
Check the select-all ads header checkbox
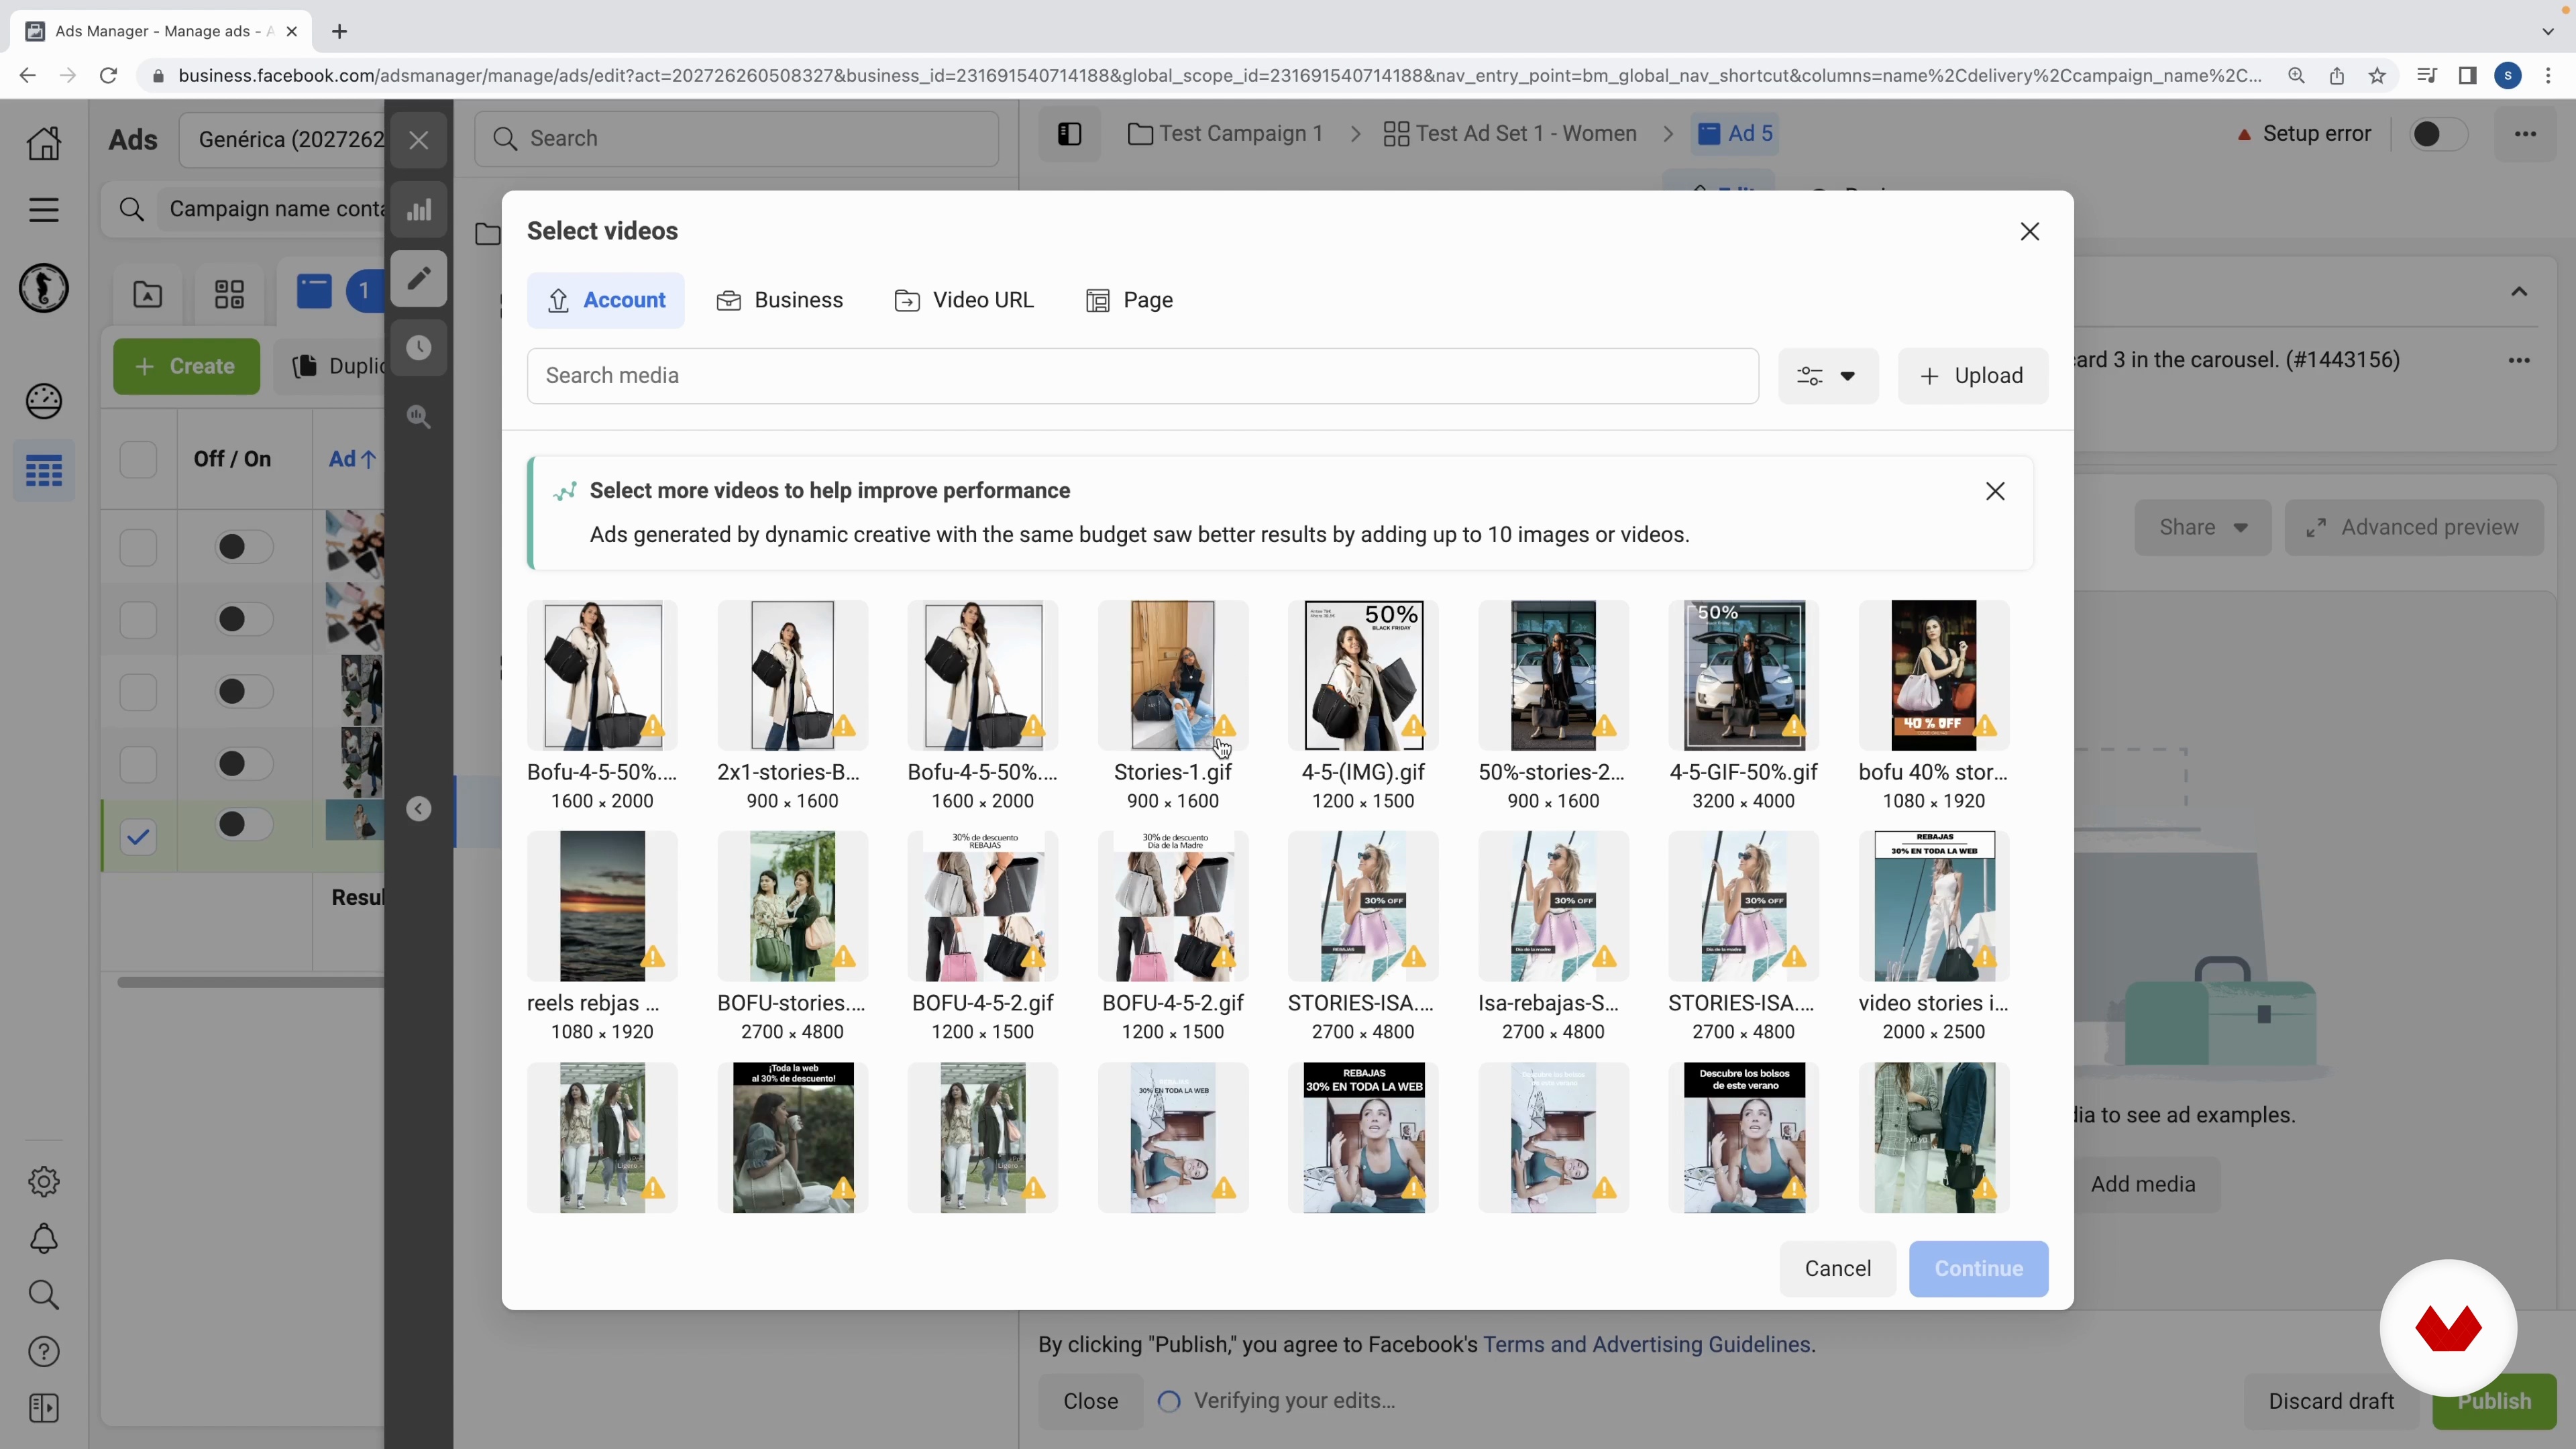point(138,459)
